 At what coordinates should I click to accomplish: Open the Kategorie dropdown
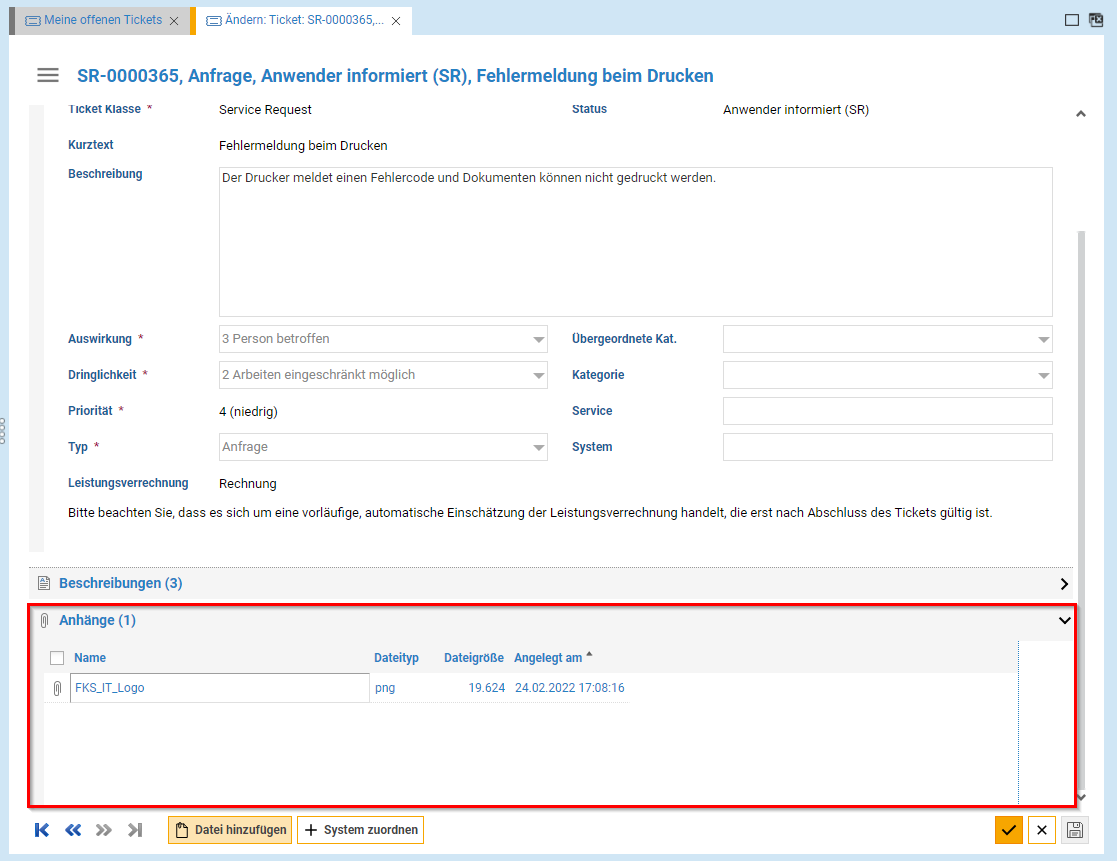[x=1043, y=375]
